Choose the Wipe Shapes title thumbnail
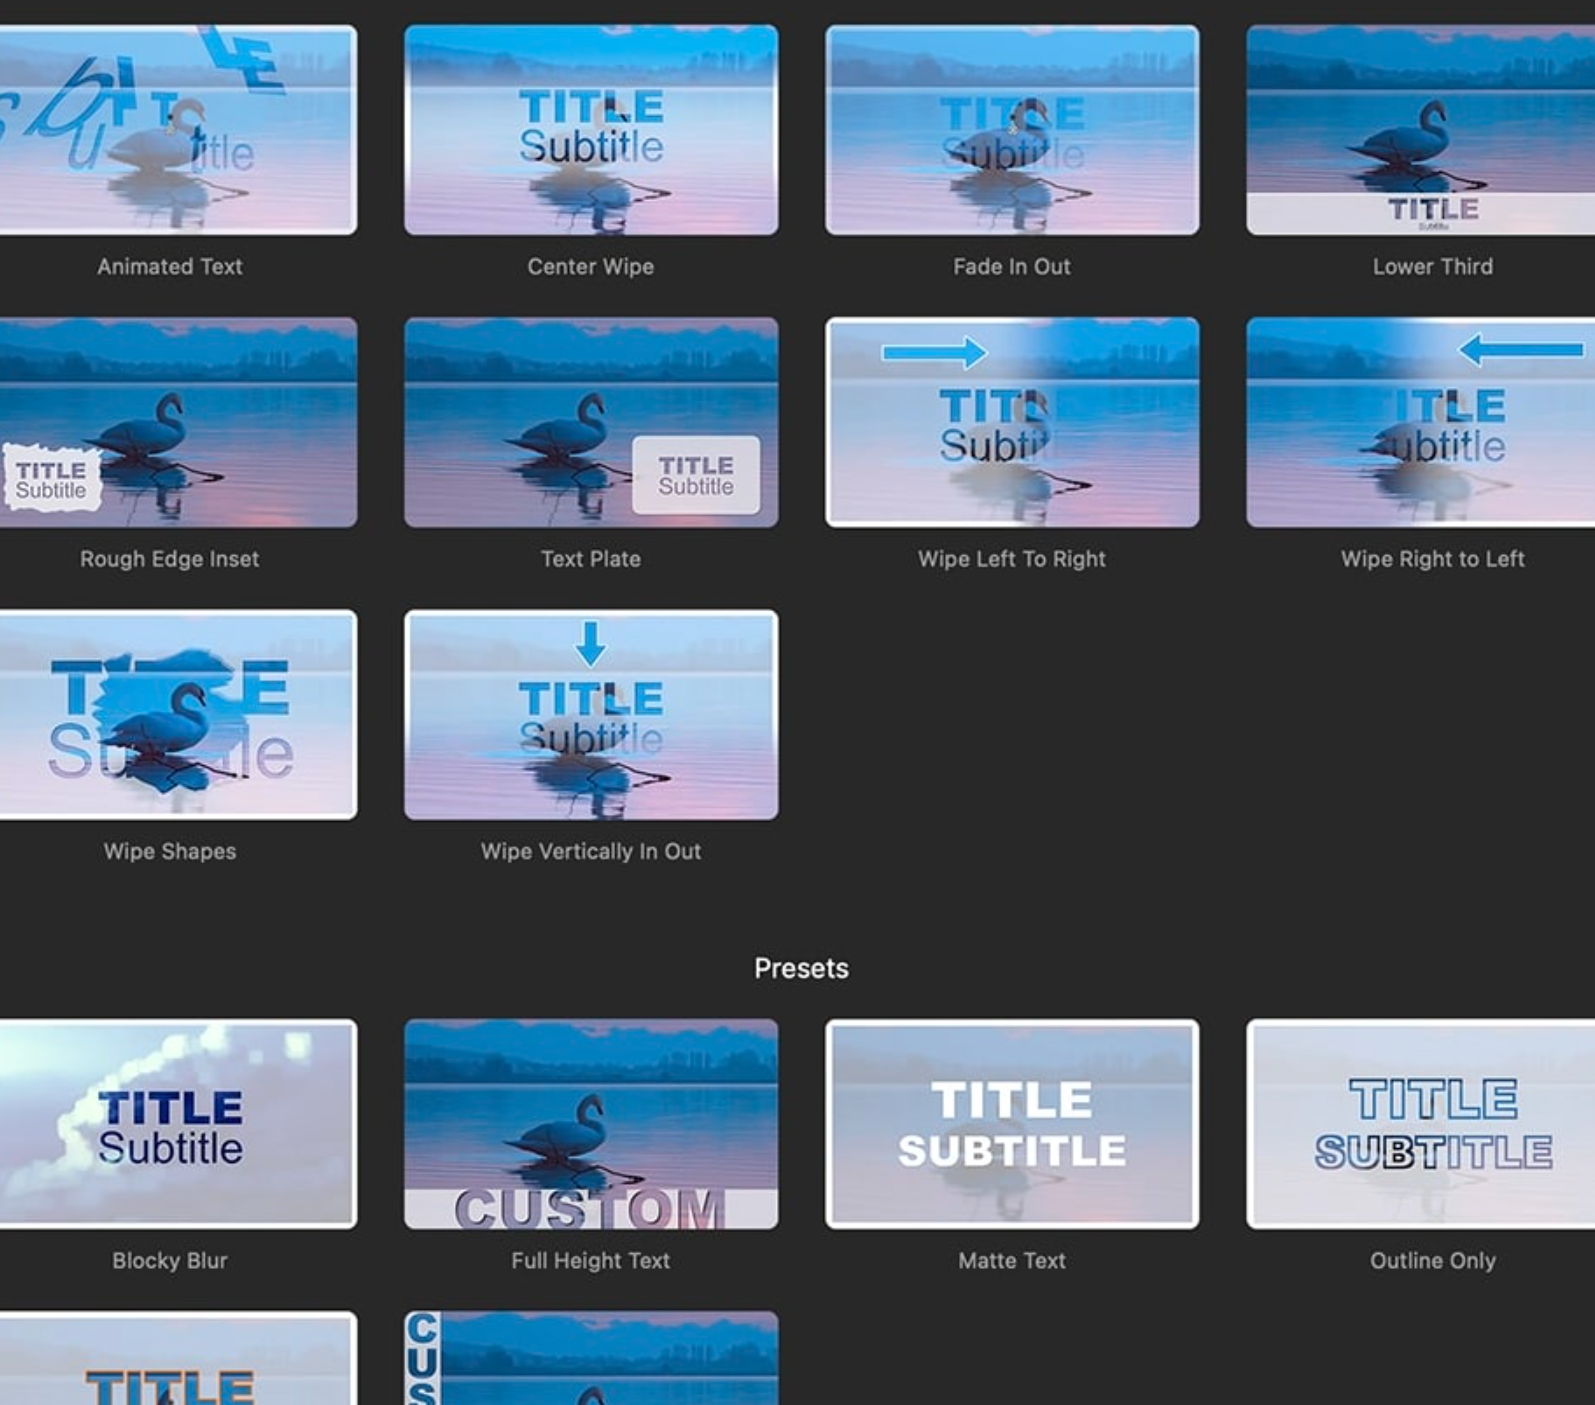 click(x=178, y=715)
